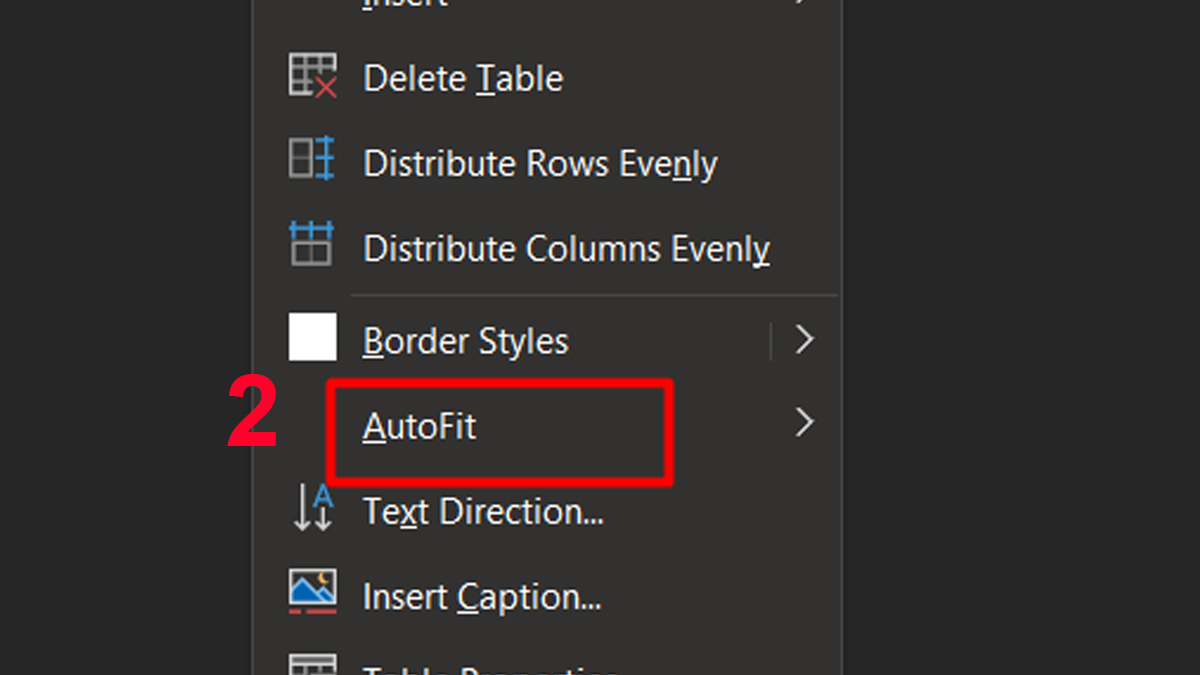1200x675 pixels.
Task: Click the Distribute Rows Evenly icon
Action: pos(312,161)
